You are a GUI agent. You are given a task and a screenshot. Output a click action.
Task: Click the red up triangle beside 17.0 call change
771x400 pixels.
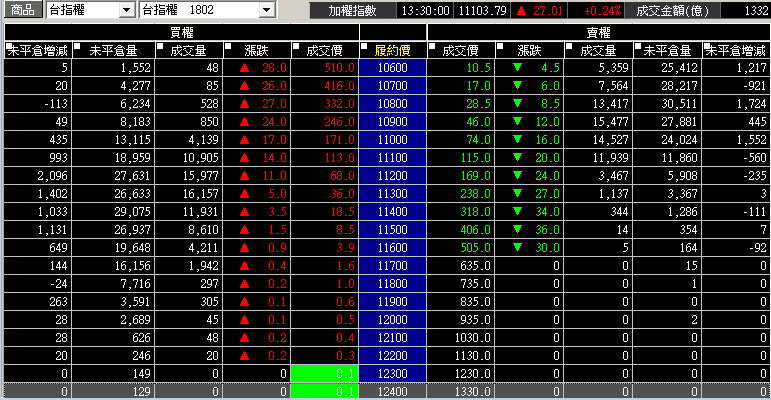[244, 140]
